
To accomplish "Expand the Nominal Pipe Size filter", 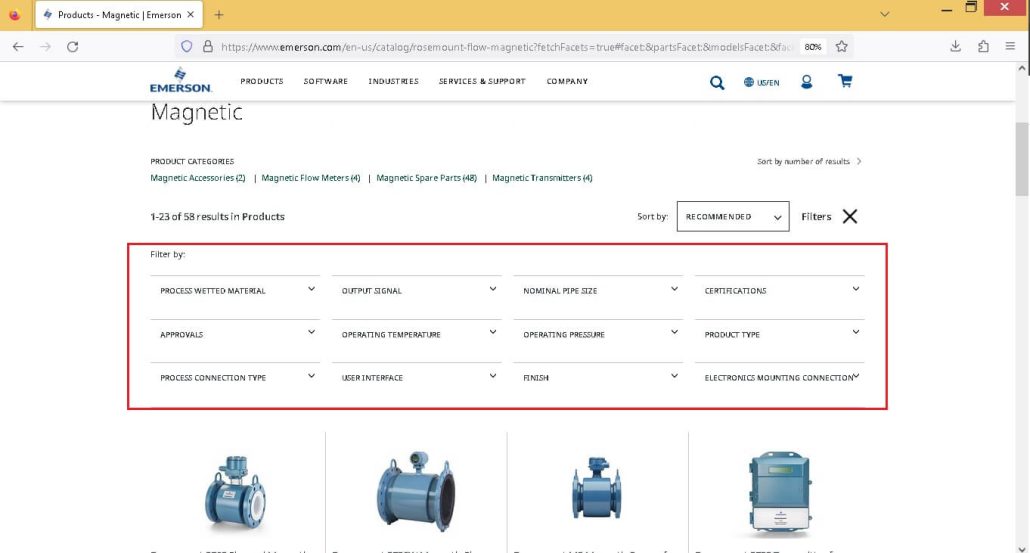I will point(598,290).
